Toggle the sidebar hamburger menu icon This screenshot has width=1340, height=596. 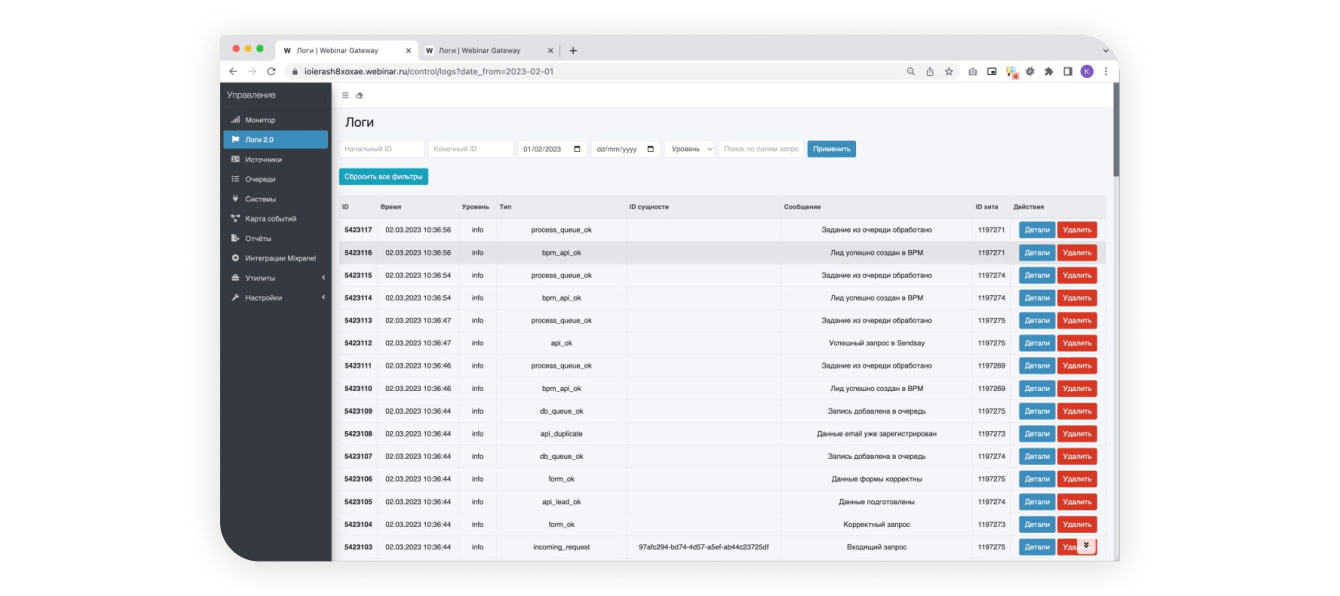(345, 95)
